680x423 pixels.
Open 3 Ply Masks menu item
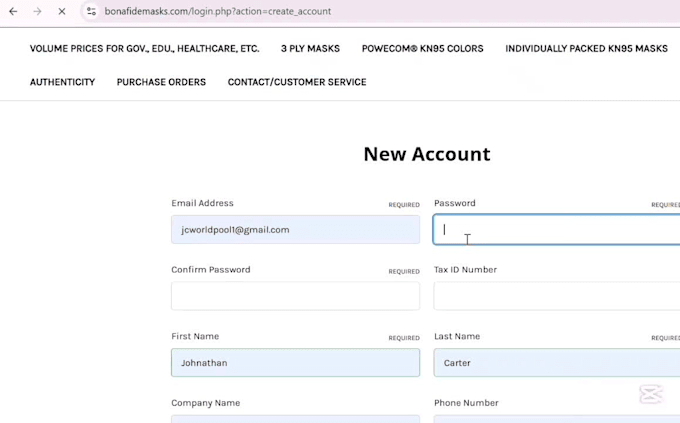pos(310,49)
